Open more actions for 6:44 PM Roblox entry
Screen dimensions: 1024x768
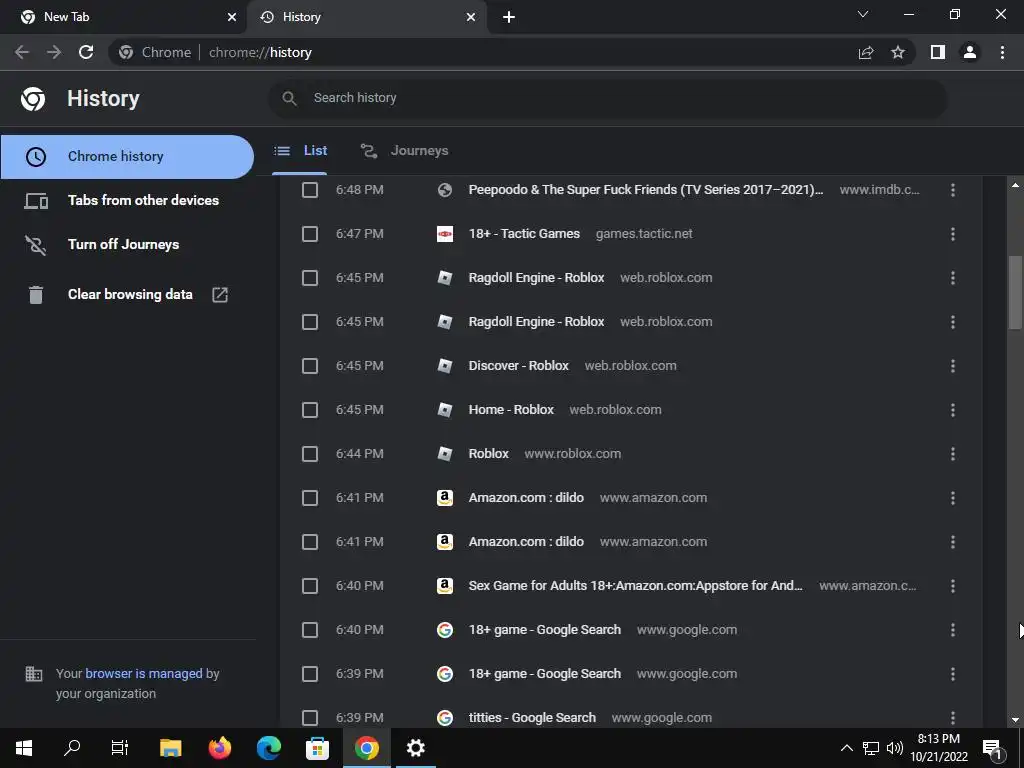[953, 454]
